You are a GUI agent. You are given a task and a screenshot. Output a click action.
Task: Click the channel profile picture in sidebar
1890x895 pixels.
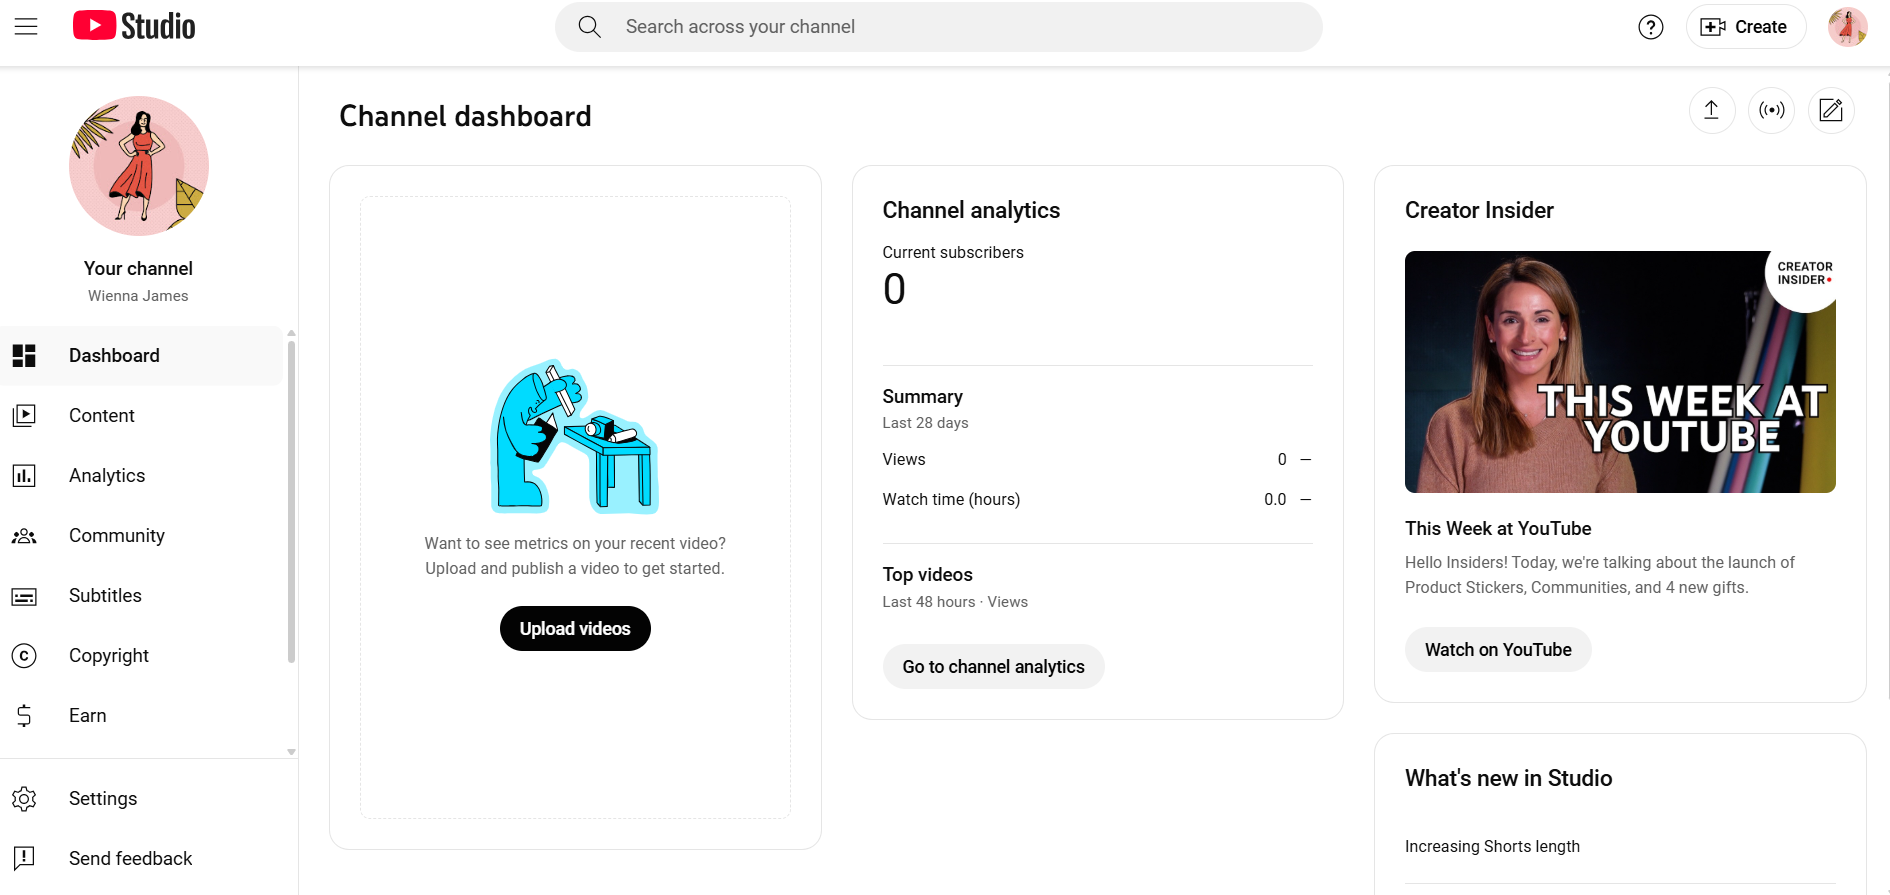click(139, 166)
